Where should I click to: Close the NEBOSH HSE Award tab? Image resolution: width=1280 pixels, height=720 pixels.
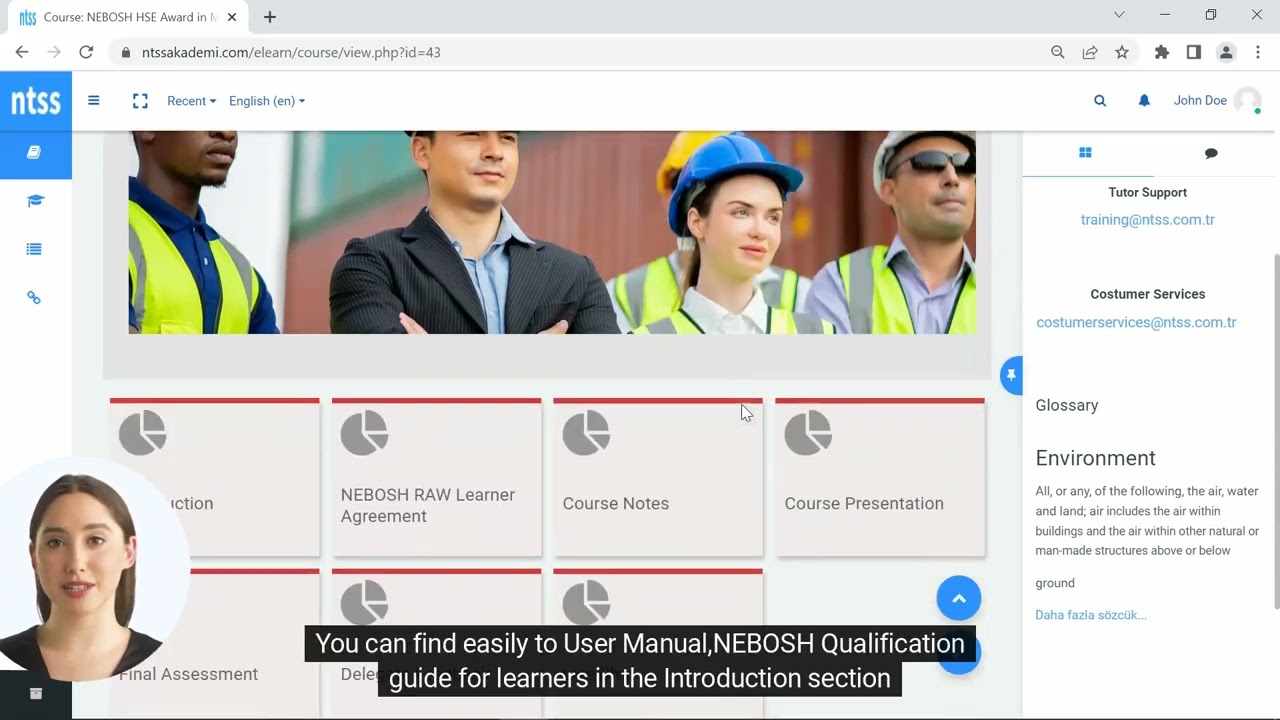(232, 17)
